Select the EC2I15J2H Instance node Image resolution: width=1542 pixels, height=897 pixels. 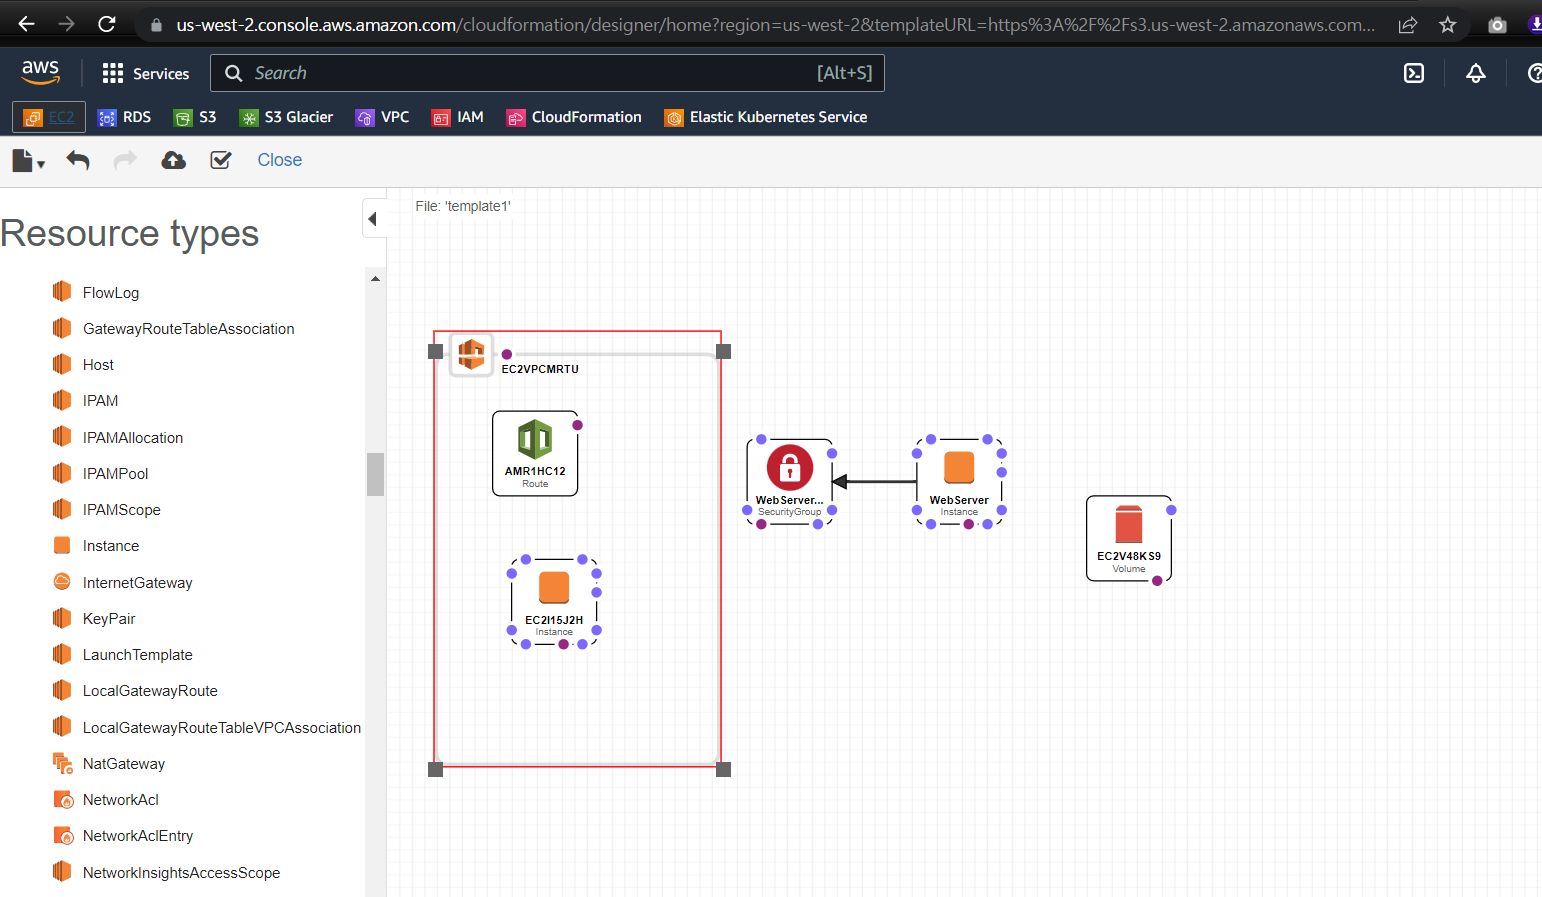coord(554,601)
